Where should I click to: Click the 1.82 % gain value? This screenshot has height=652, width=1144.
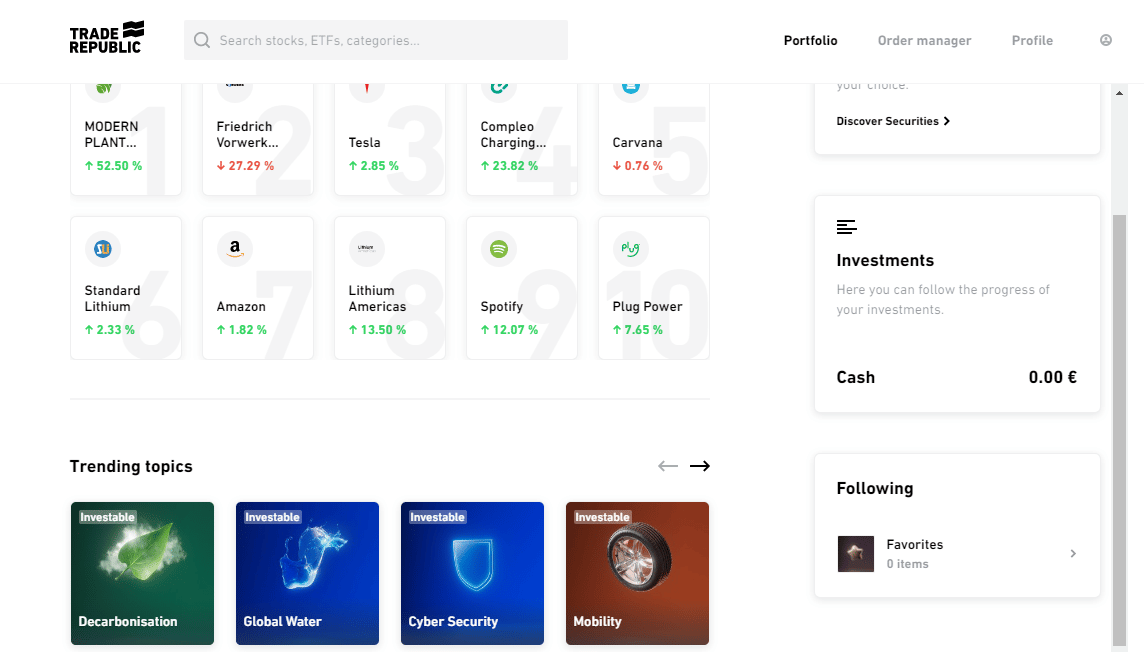[x=241, y=330]
